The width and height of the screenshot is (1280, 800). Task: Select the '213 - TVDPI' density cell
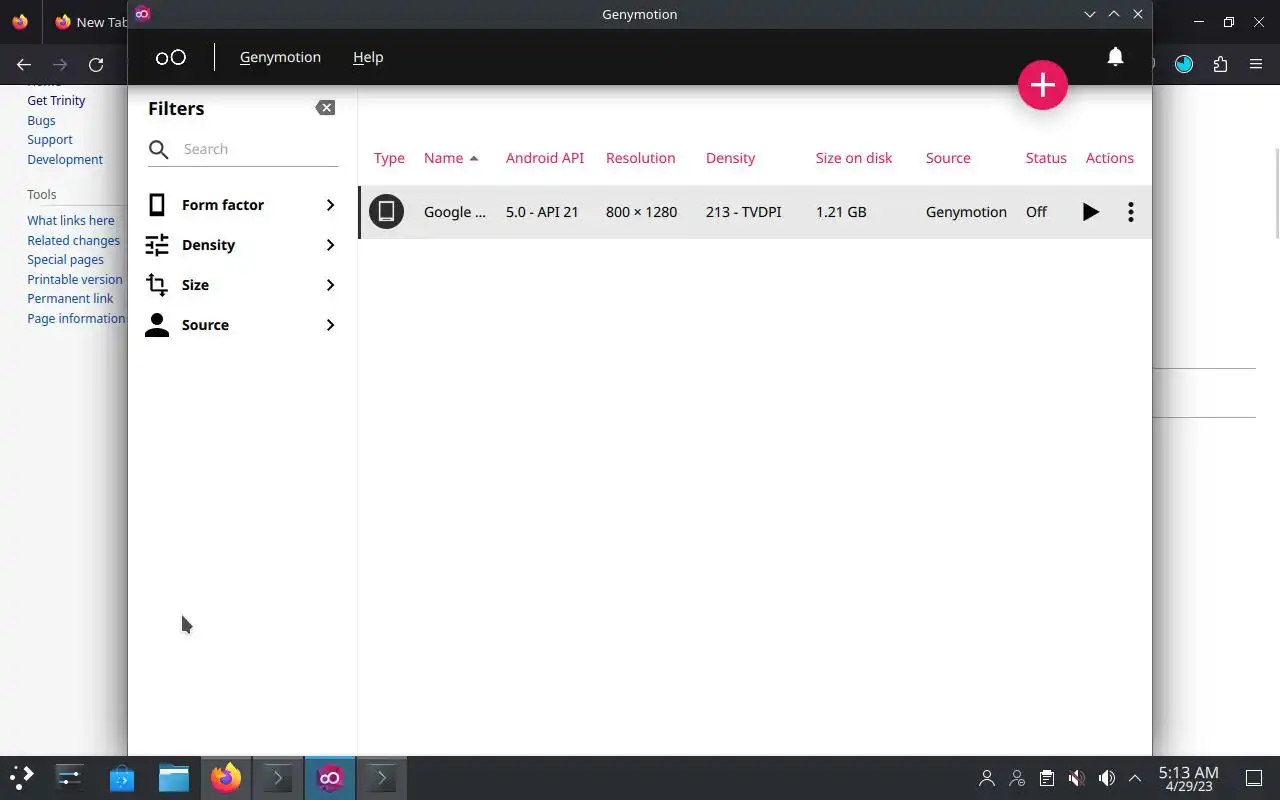tap(744, 212)
